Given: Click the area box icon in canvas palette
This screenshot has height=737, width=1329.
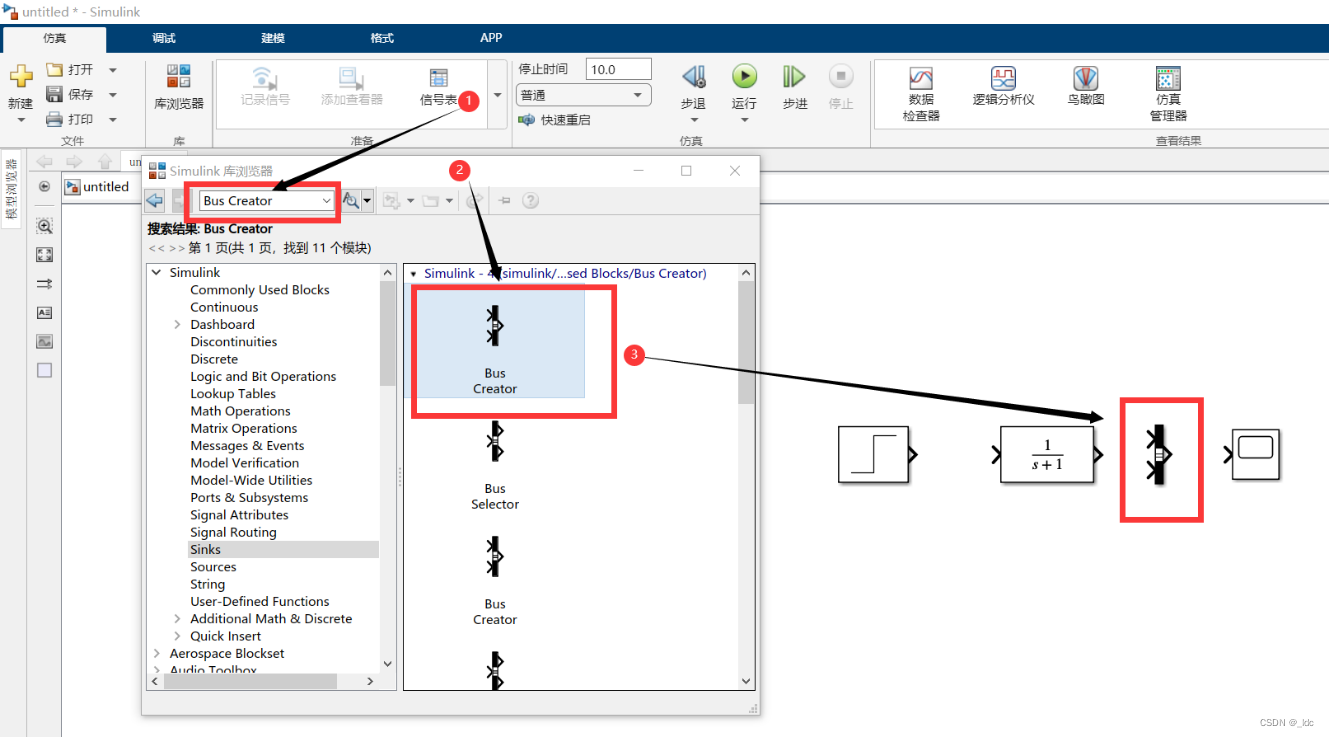Looking at the screenshot, I should (44, 370).
